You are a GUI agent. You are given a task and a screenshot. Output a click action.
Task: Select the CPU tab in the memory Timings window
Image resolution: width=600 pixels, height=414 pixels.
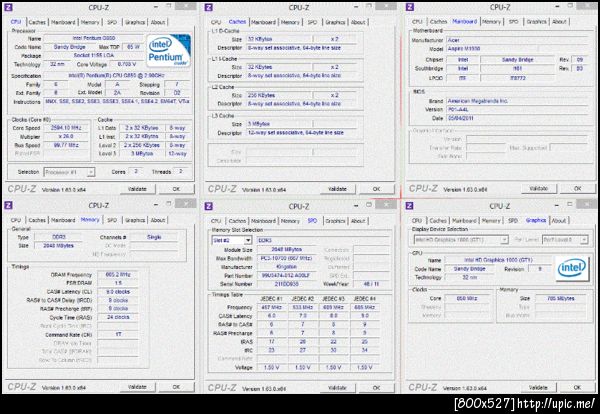(16, 220)
